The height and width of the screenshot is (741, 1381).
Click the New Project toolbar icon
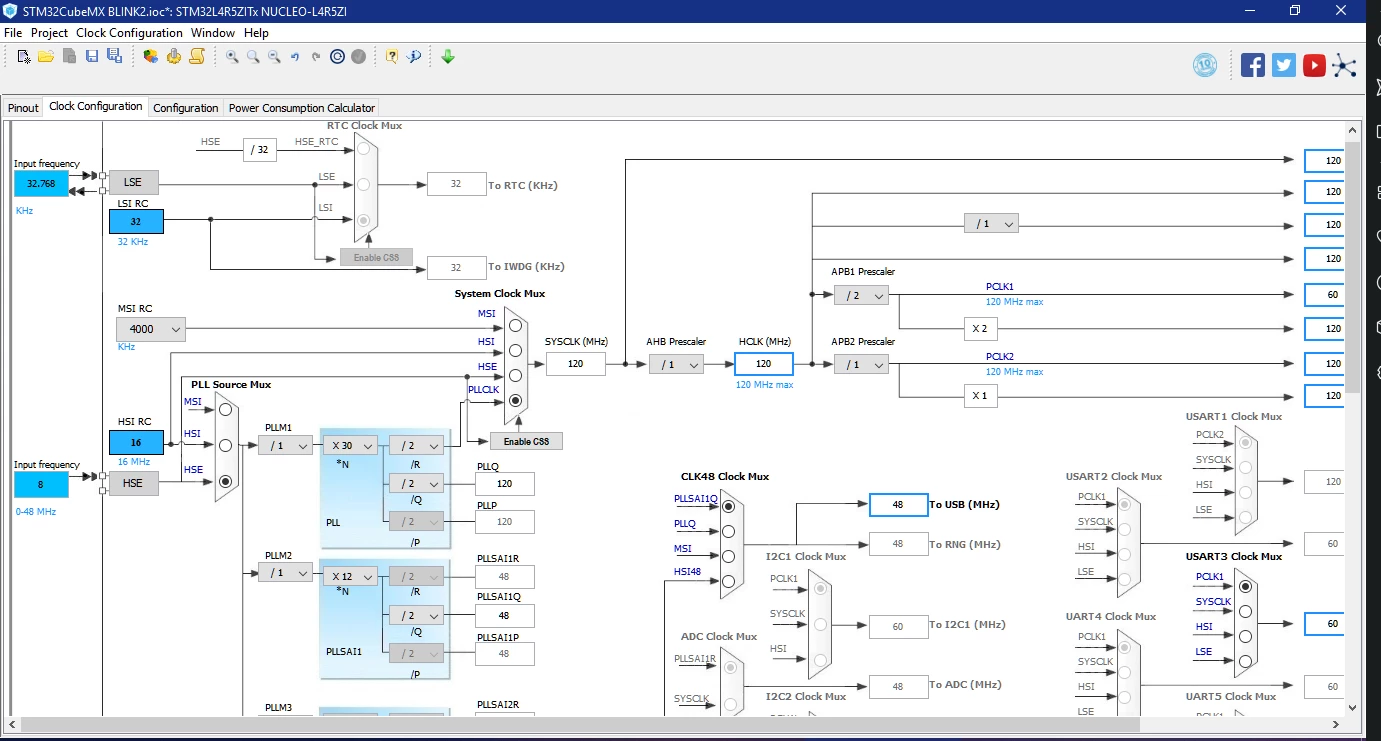(24, 57)
